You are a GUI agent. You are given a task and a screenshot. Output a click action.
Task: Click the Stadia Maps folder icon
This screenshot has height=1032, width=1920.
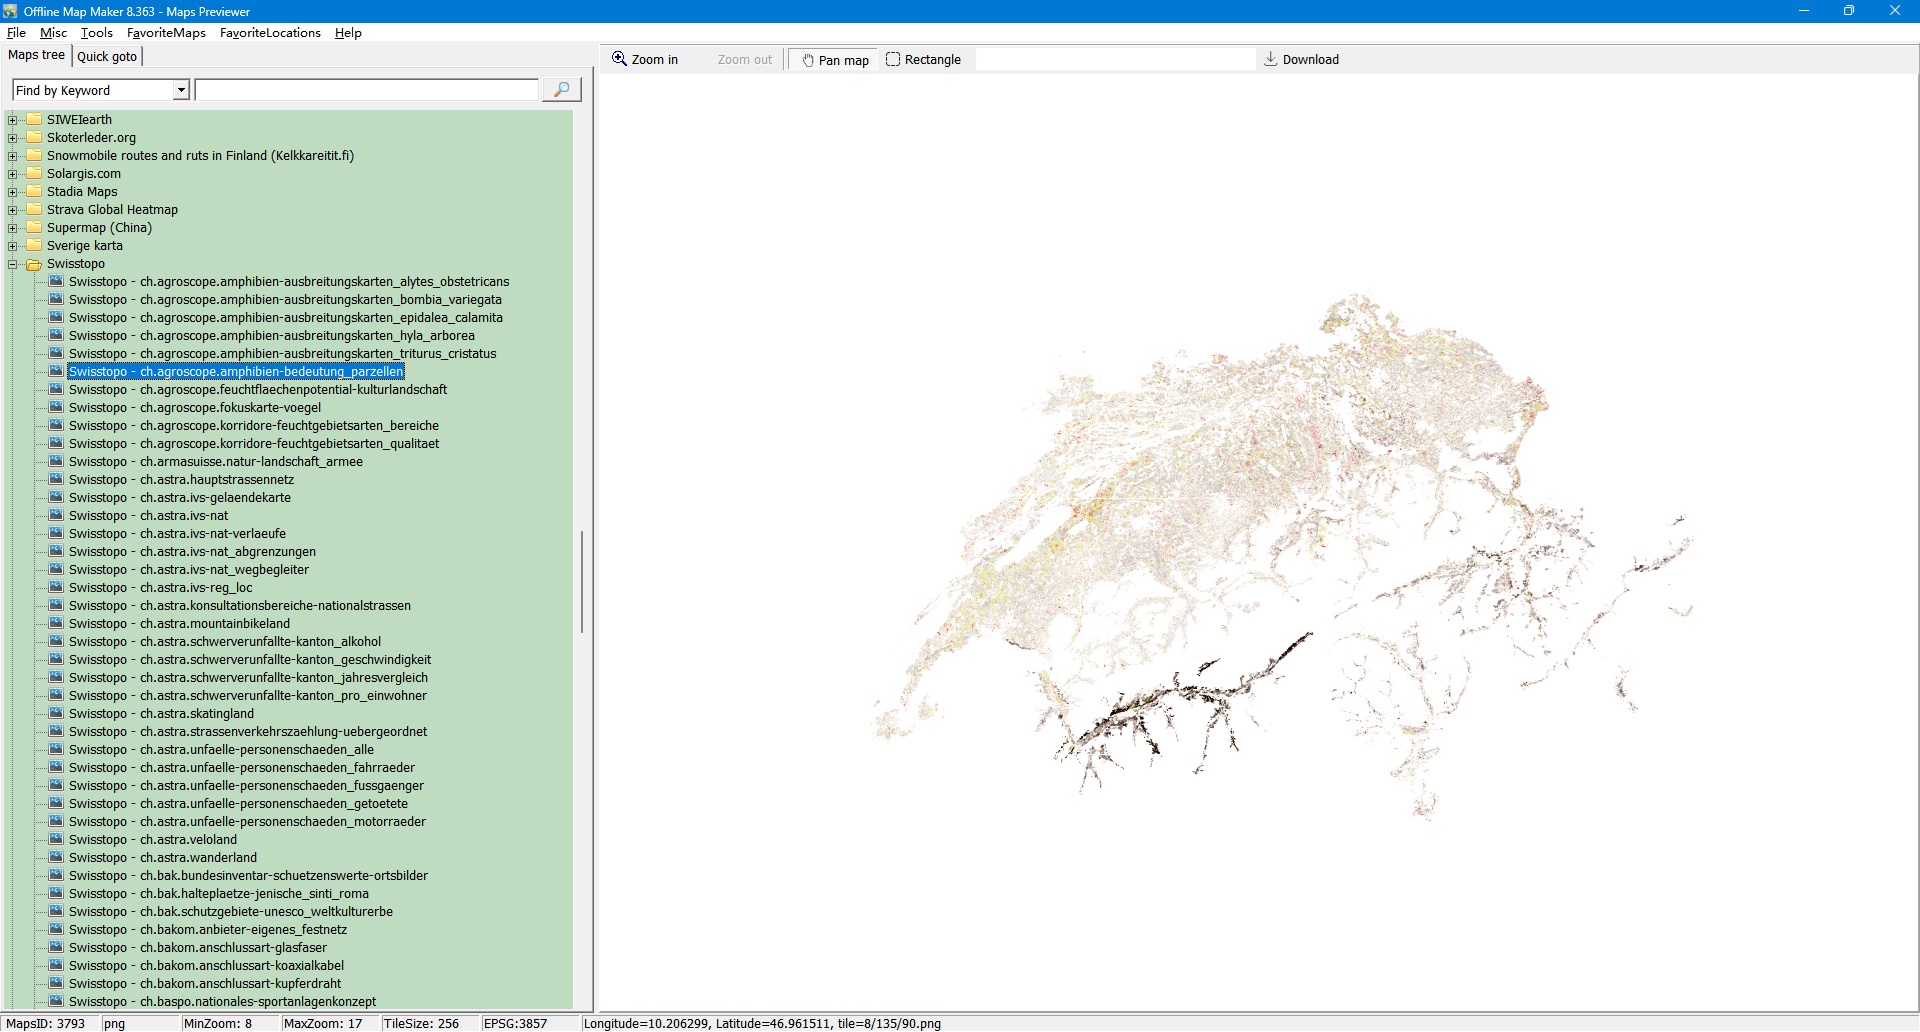(x=34, y=192)
